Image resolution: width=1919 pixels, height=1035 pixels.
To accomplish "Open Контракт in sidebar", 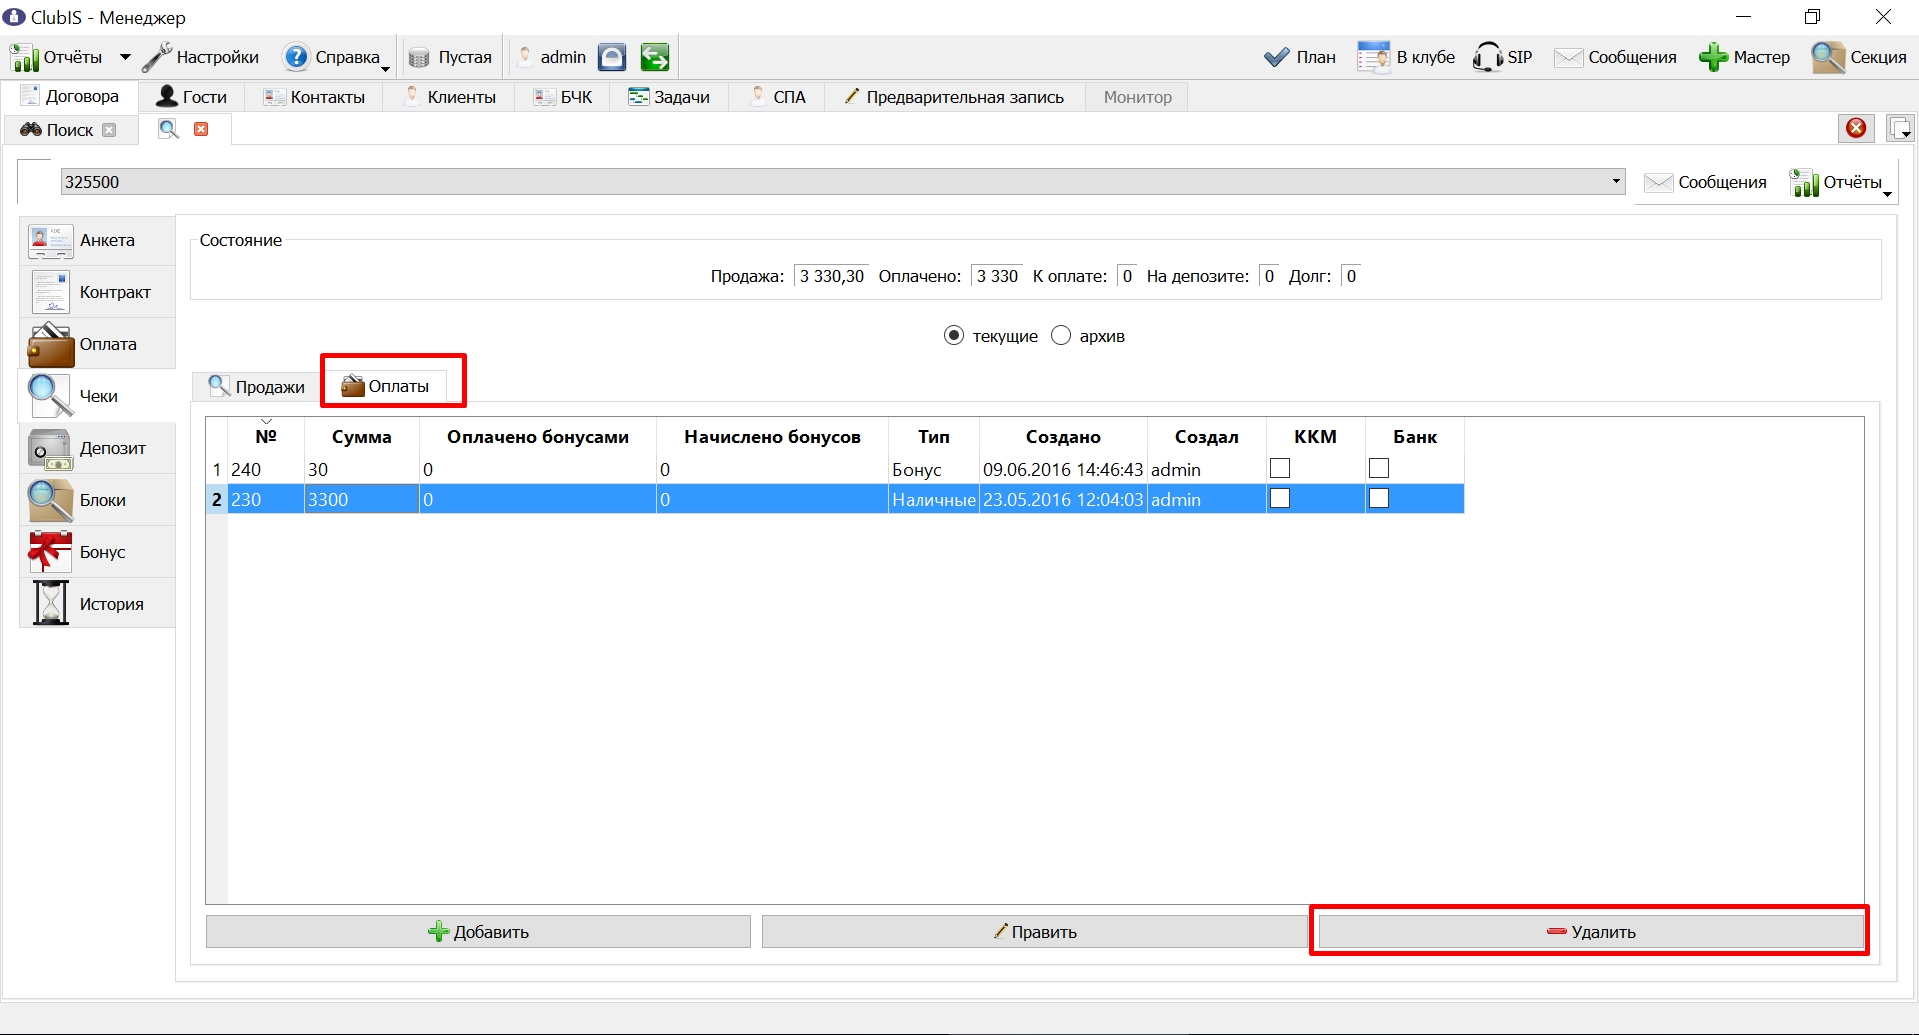I will tap(98, 292).
